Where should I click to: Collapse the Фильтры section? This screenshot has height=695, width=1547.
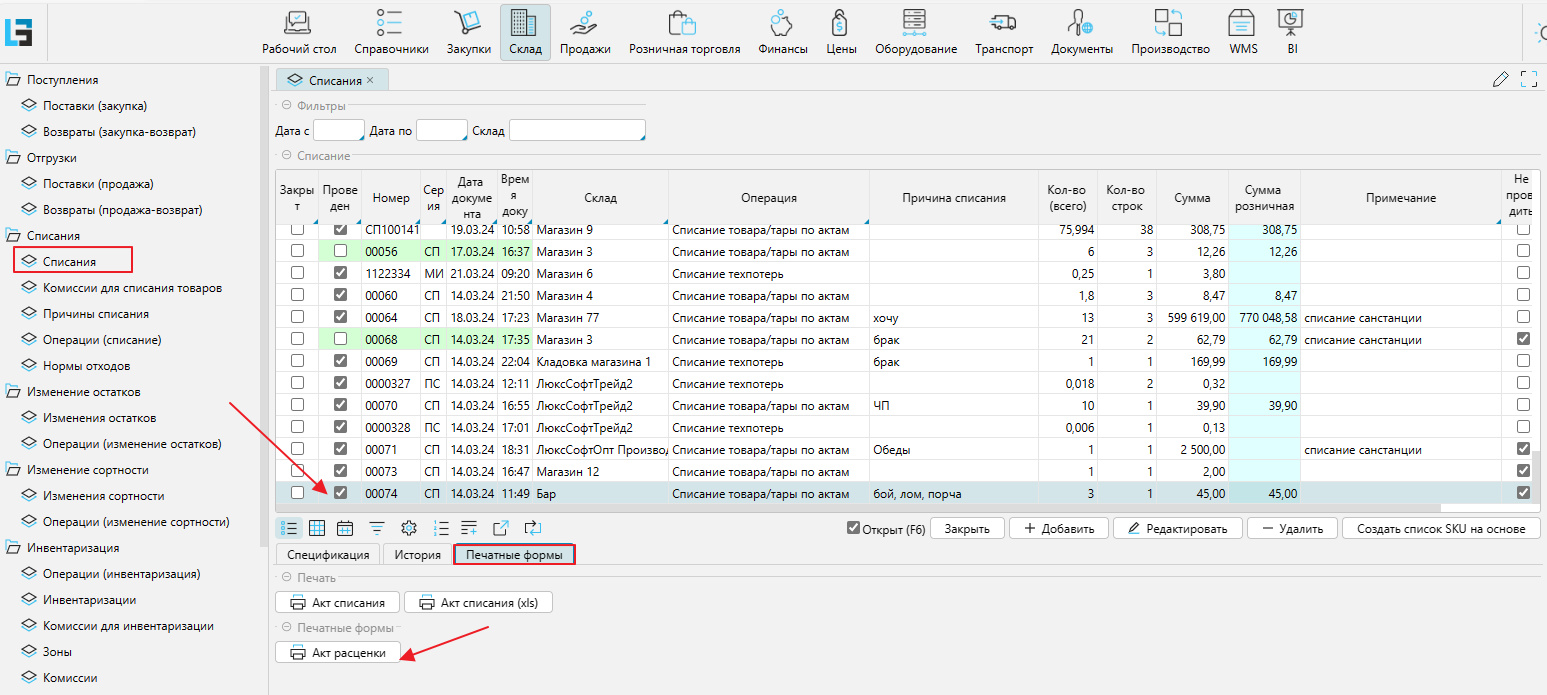click(287, 106)
